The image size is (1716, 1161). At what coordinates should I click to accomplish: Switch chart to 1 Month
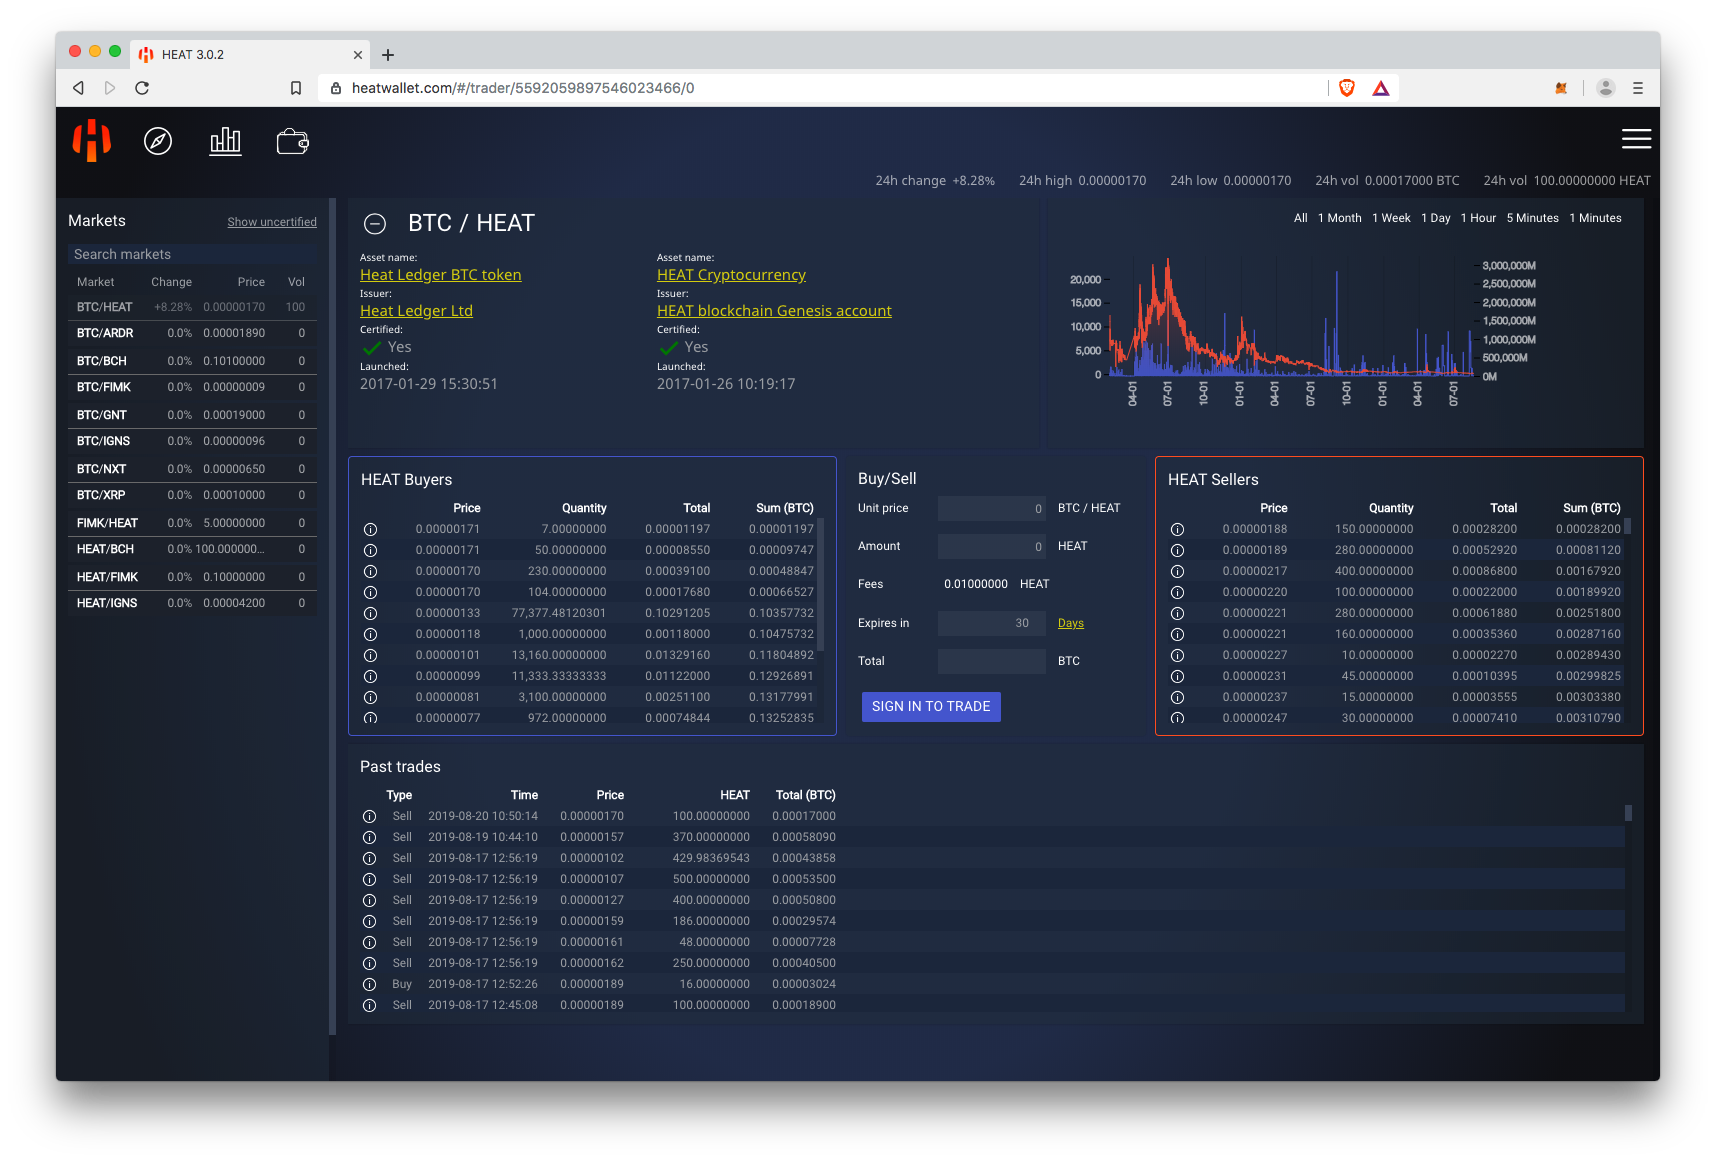(x=1339, y=218)
